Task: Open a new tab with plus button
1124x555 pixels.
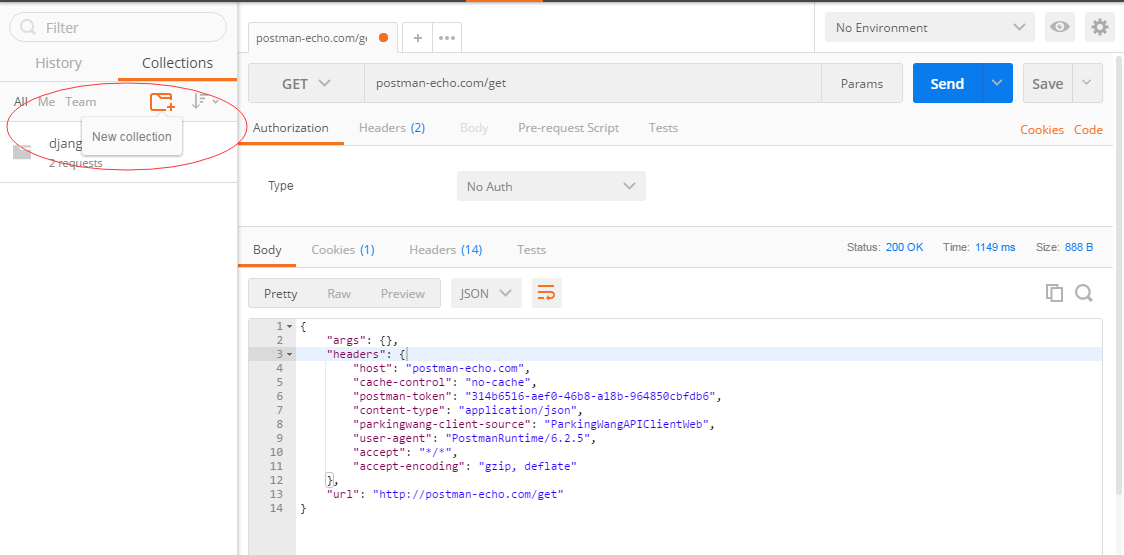Action: (x=417, y=38)
